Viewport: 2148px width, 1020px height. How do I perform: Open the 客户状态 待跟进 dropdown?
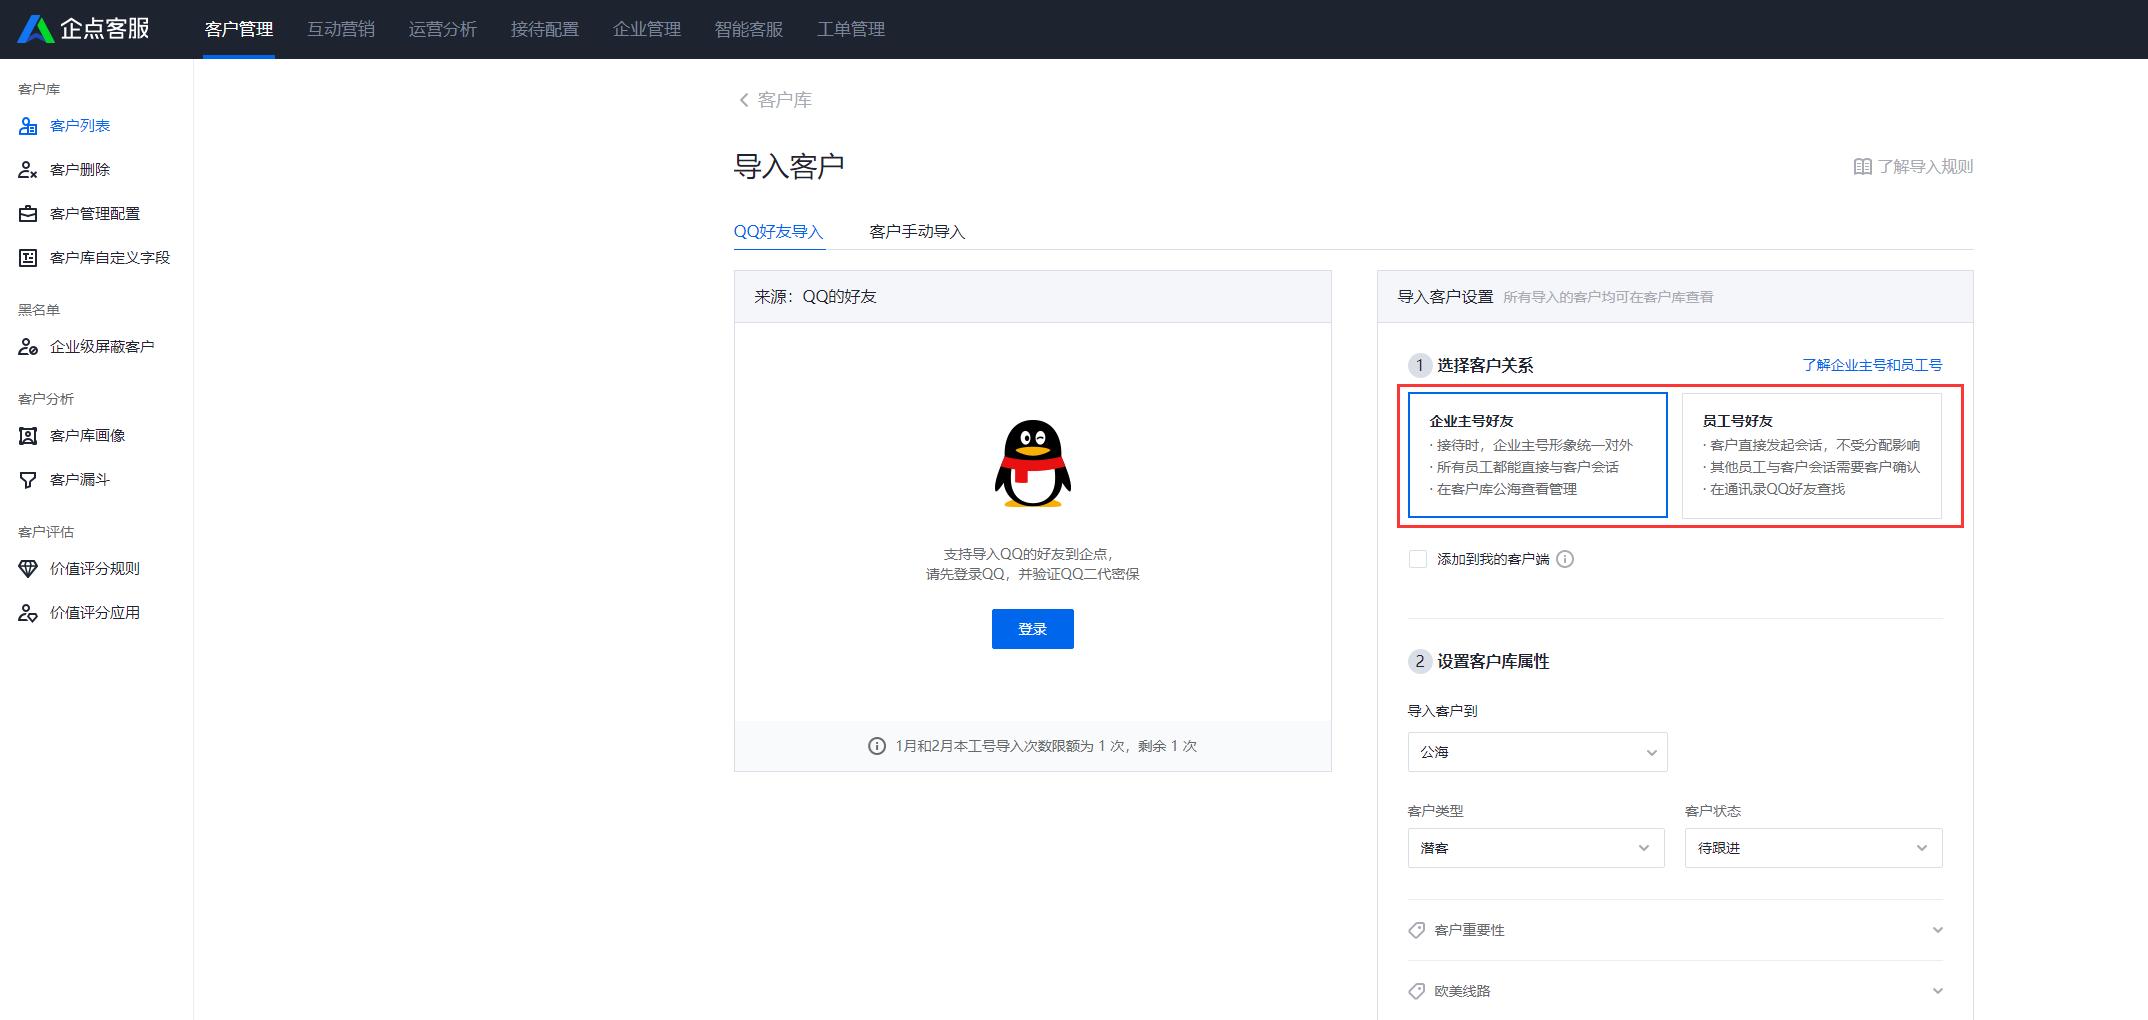pos(1812,847)
